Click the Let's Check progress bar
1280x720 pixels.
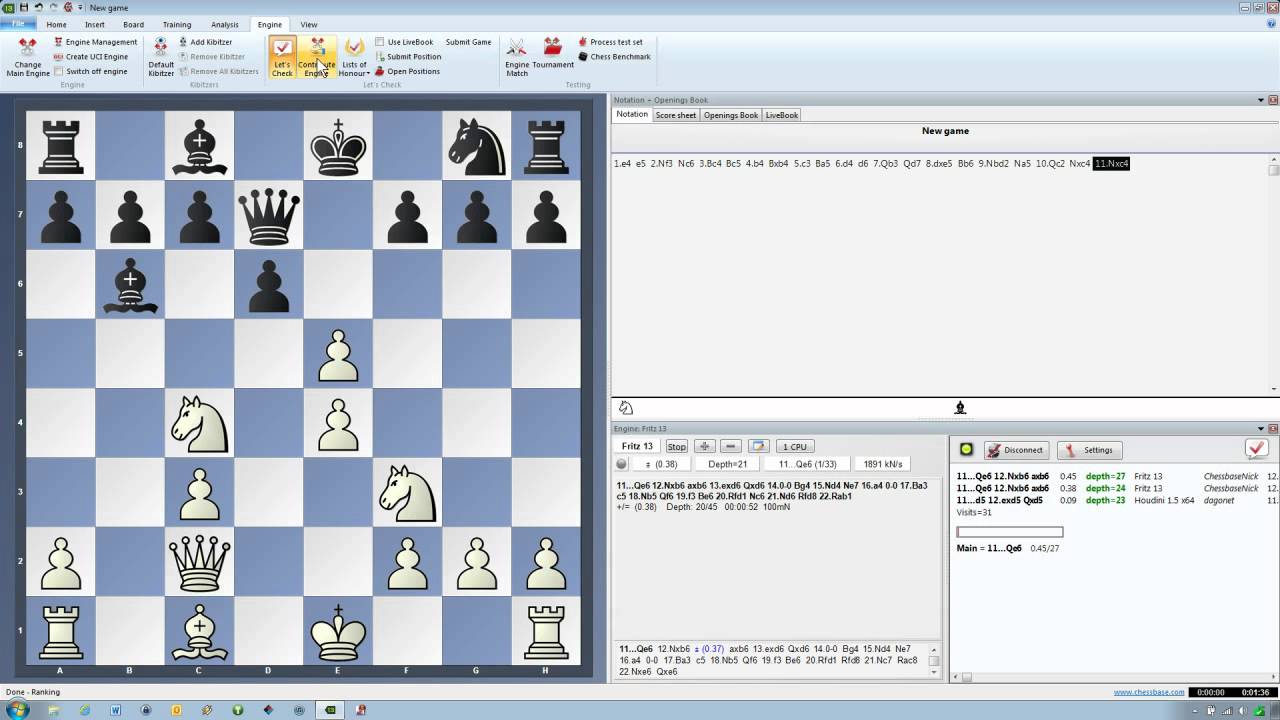point(1010,532)
